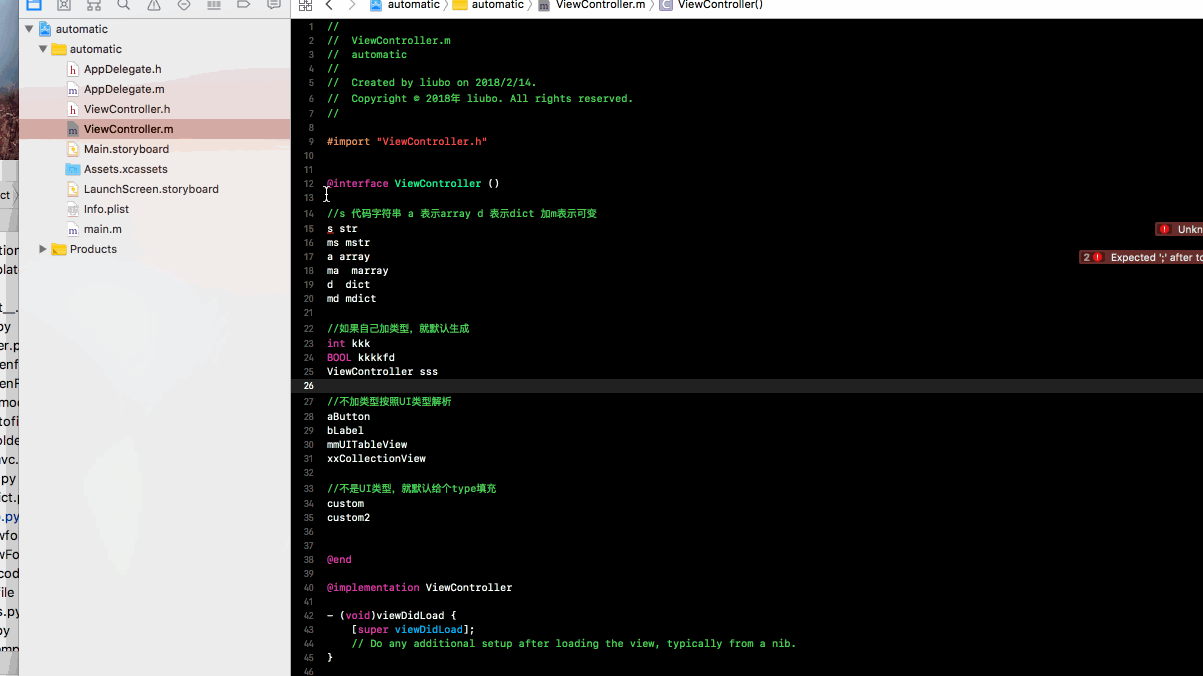
Task: Click the 'ma marray' code line
Action: pyautogui.click(x=357, y=271)
